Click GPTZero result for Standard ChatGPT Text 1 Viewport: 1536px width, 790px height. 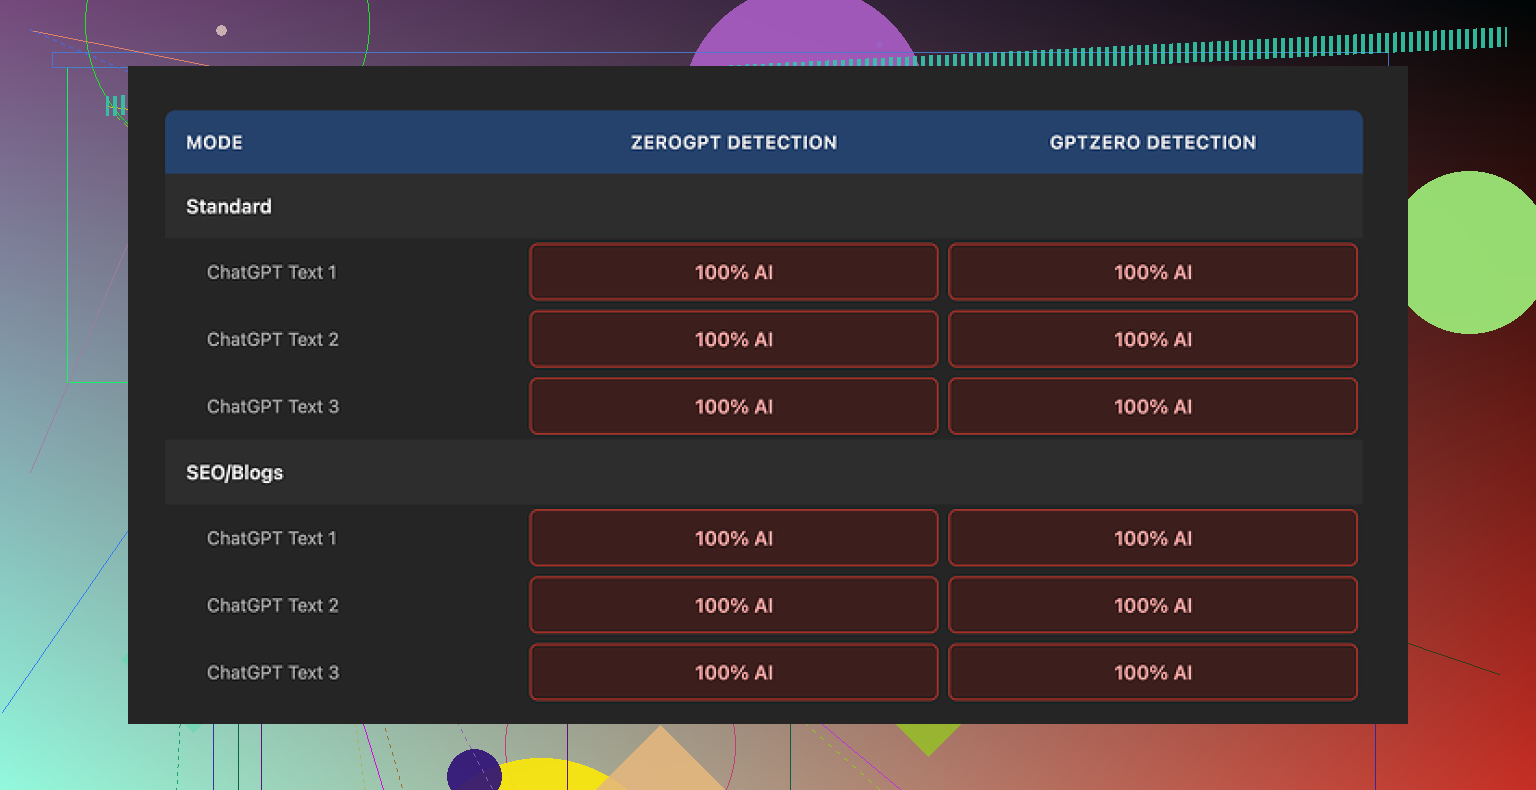pyautogui.click(x=1152, y=272)
